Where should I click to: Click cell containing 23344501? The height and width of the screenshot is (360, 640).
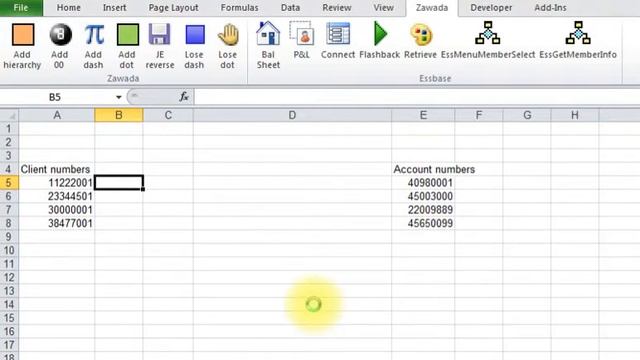click(57, 196)
